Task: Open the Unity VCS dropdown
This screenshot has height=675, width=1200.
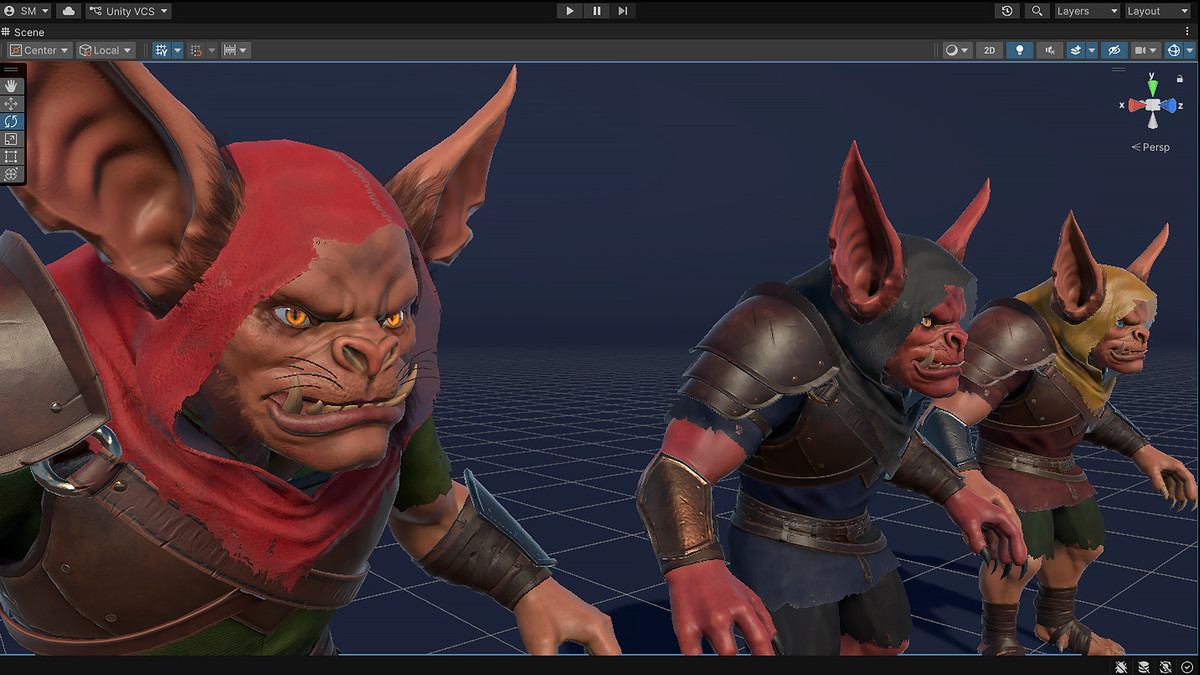Action: pyautogui.click(x=128, y=11)
